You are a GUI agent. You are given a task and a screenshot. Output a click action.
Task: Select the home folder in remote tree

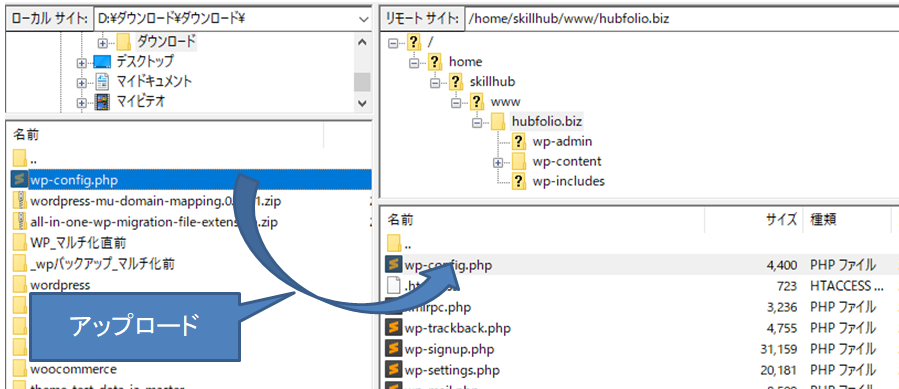point(465,61)
